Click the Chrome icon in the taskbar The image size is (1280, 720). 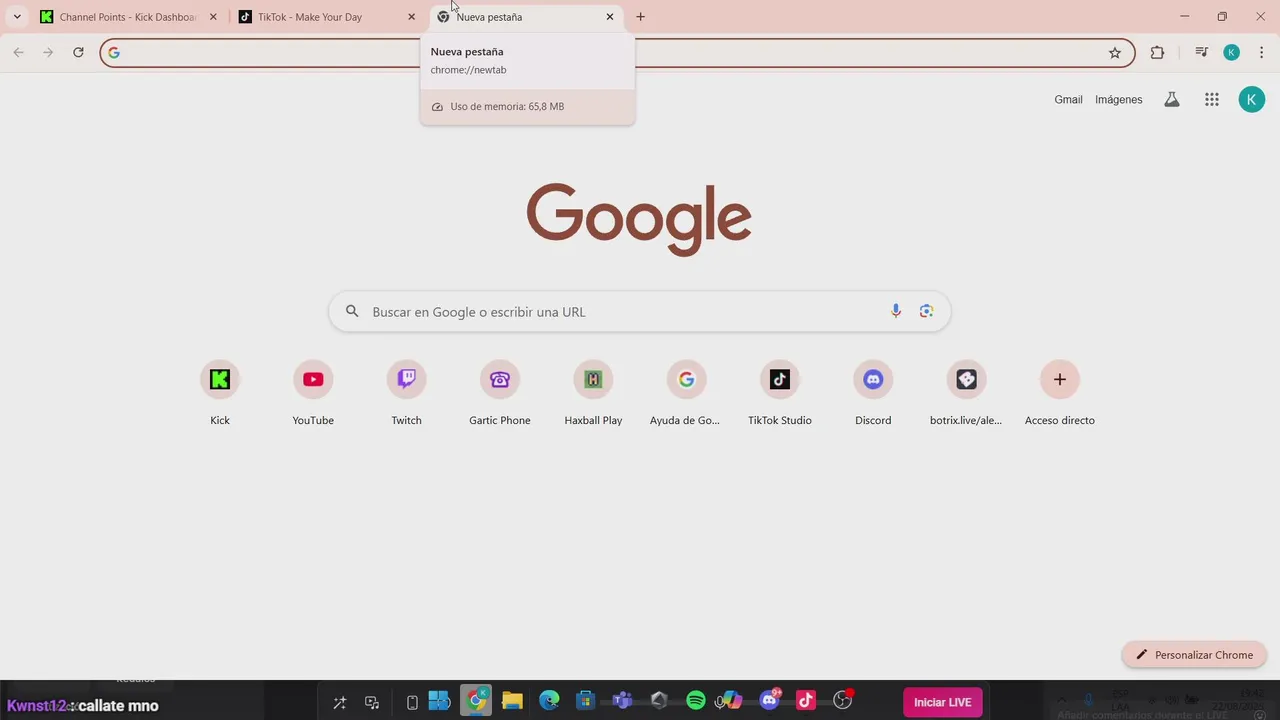(x=477, y=701)
